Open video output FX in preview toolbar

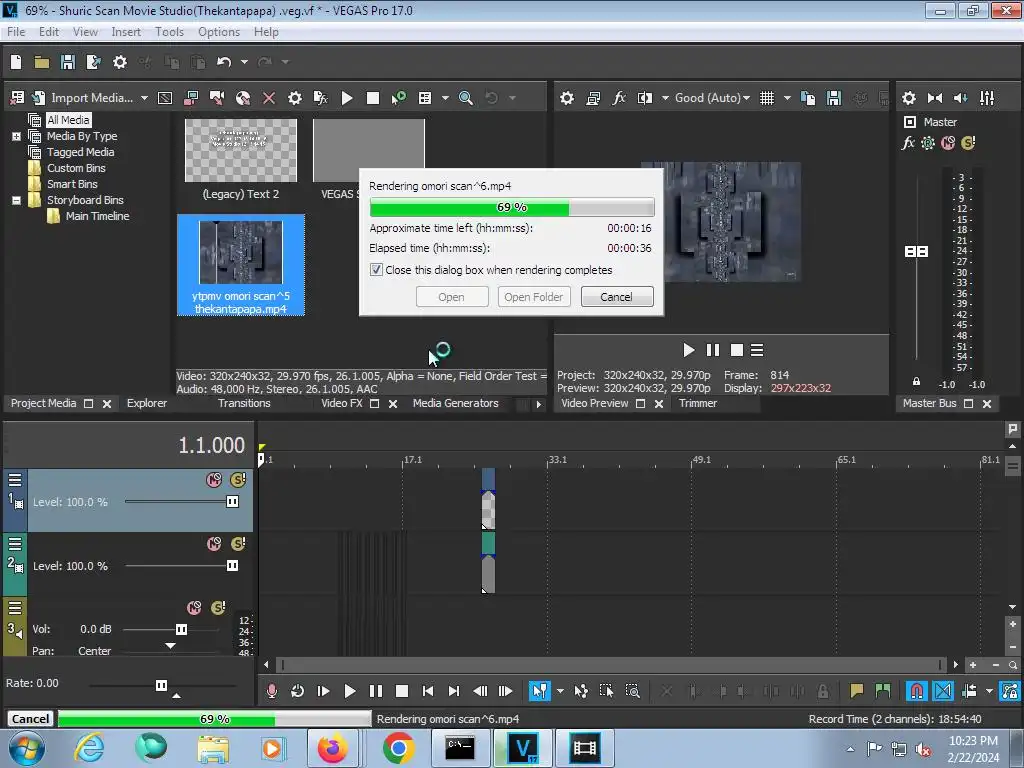coord(618,98)
